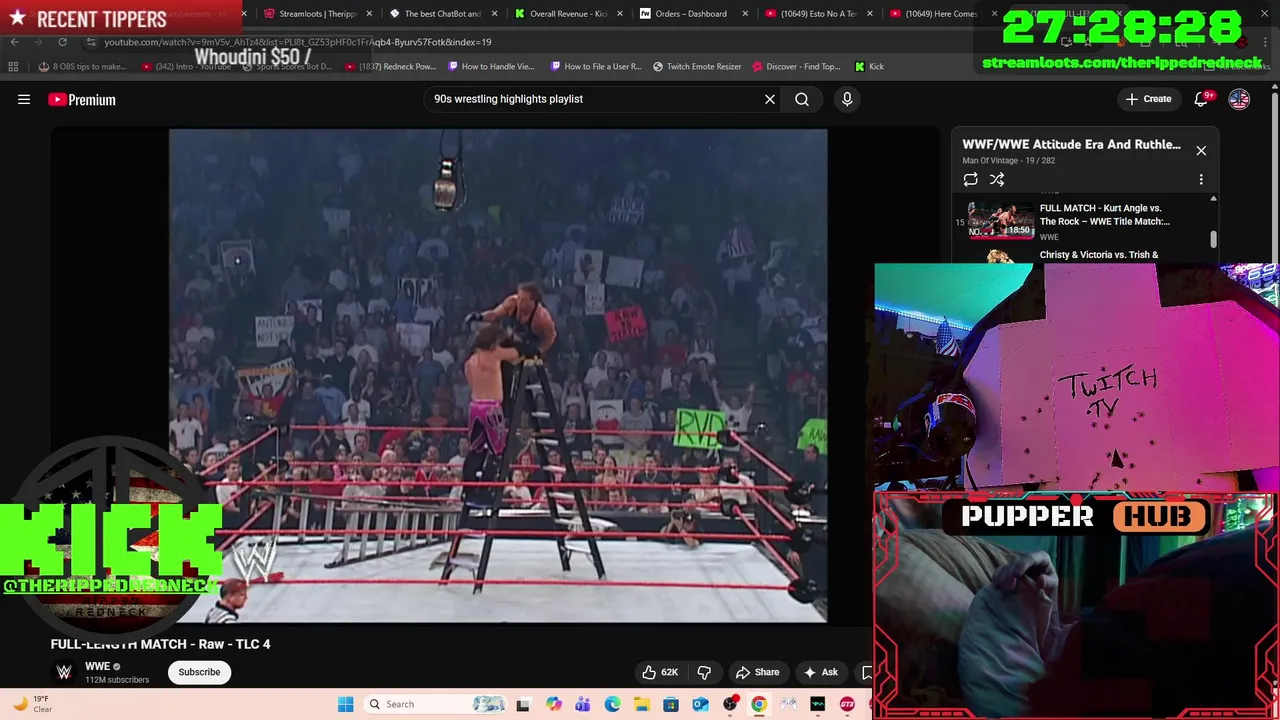Close the playlist panel

[x=1201, y=150]
